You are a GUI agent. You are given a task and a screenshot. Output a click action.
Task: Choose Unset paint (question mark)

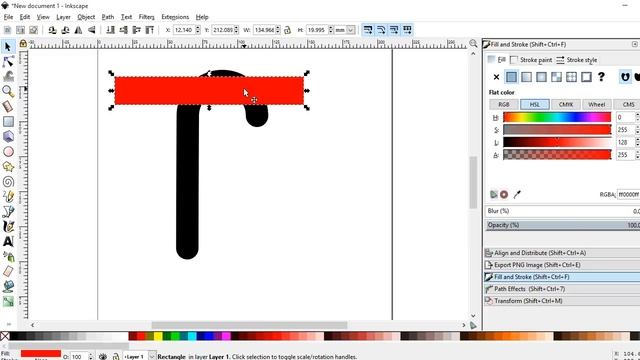601,77
